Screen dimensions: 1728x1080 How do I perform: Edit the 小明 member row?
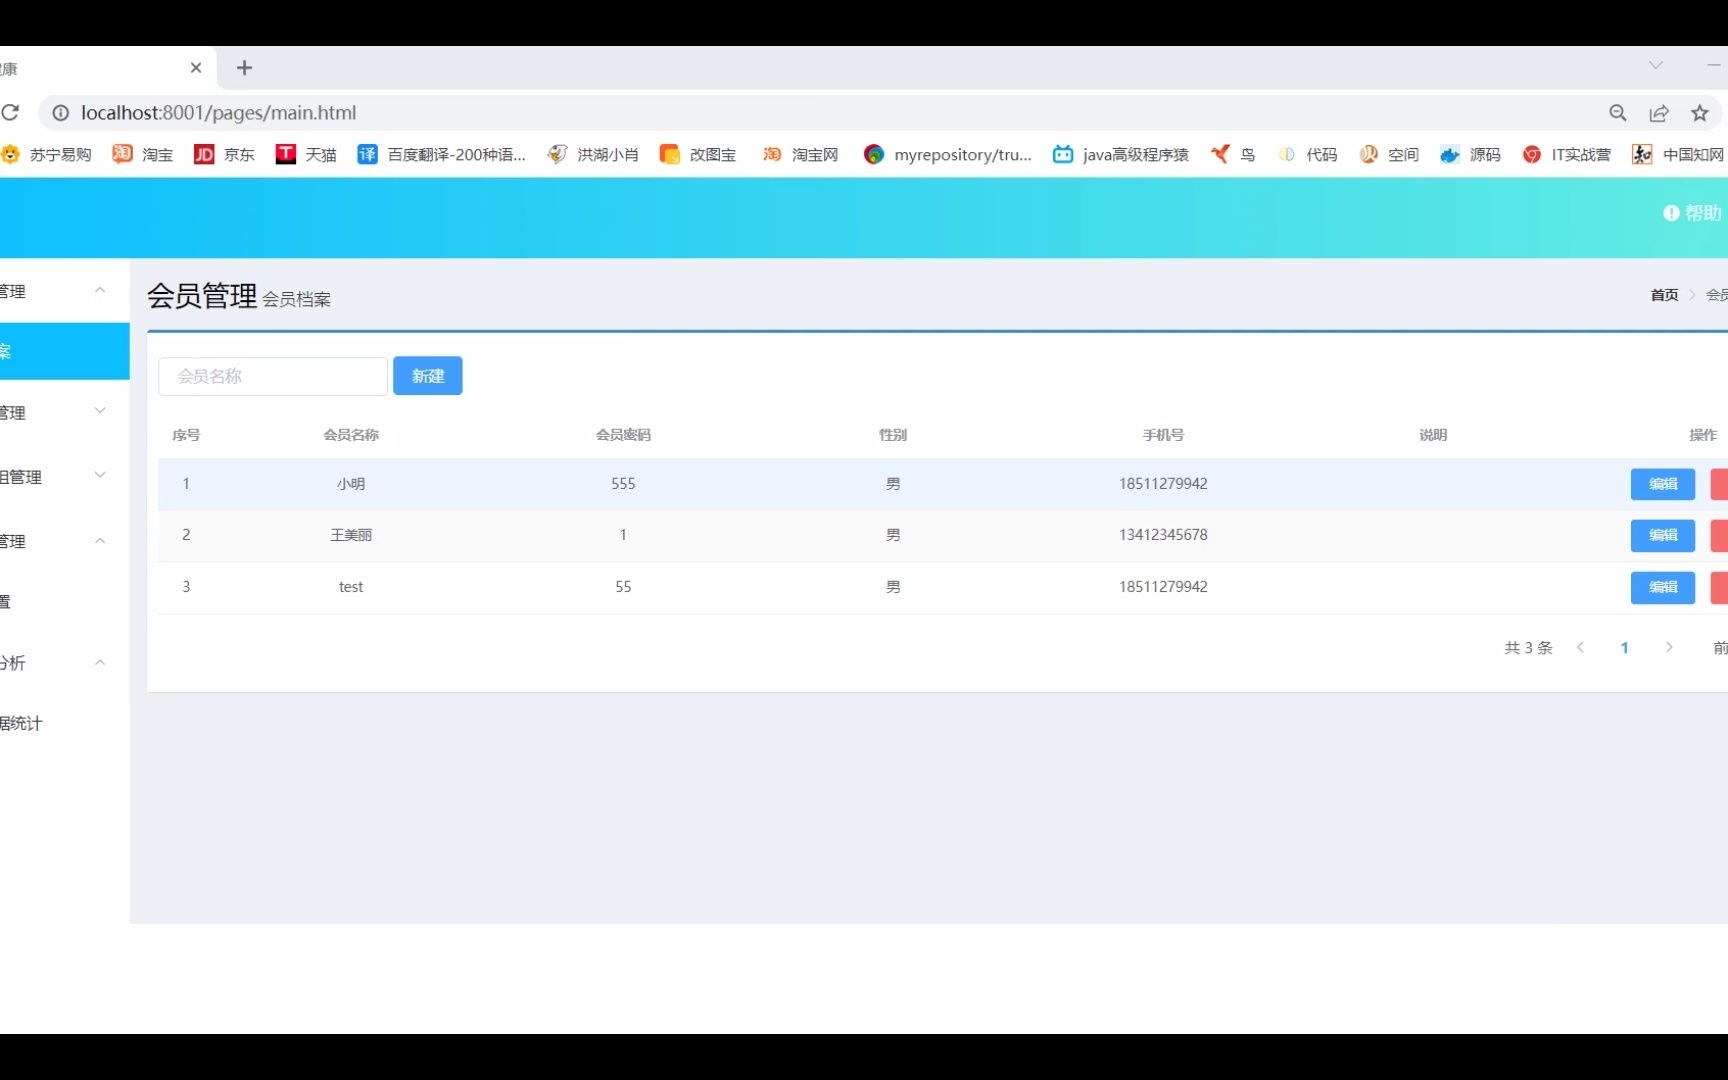[x=1663, y=484]
